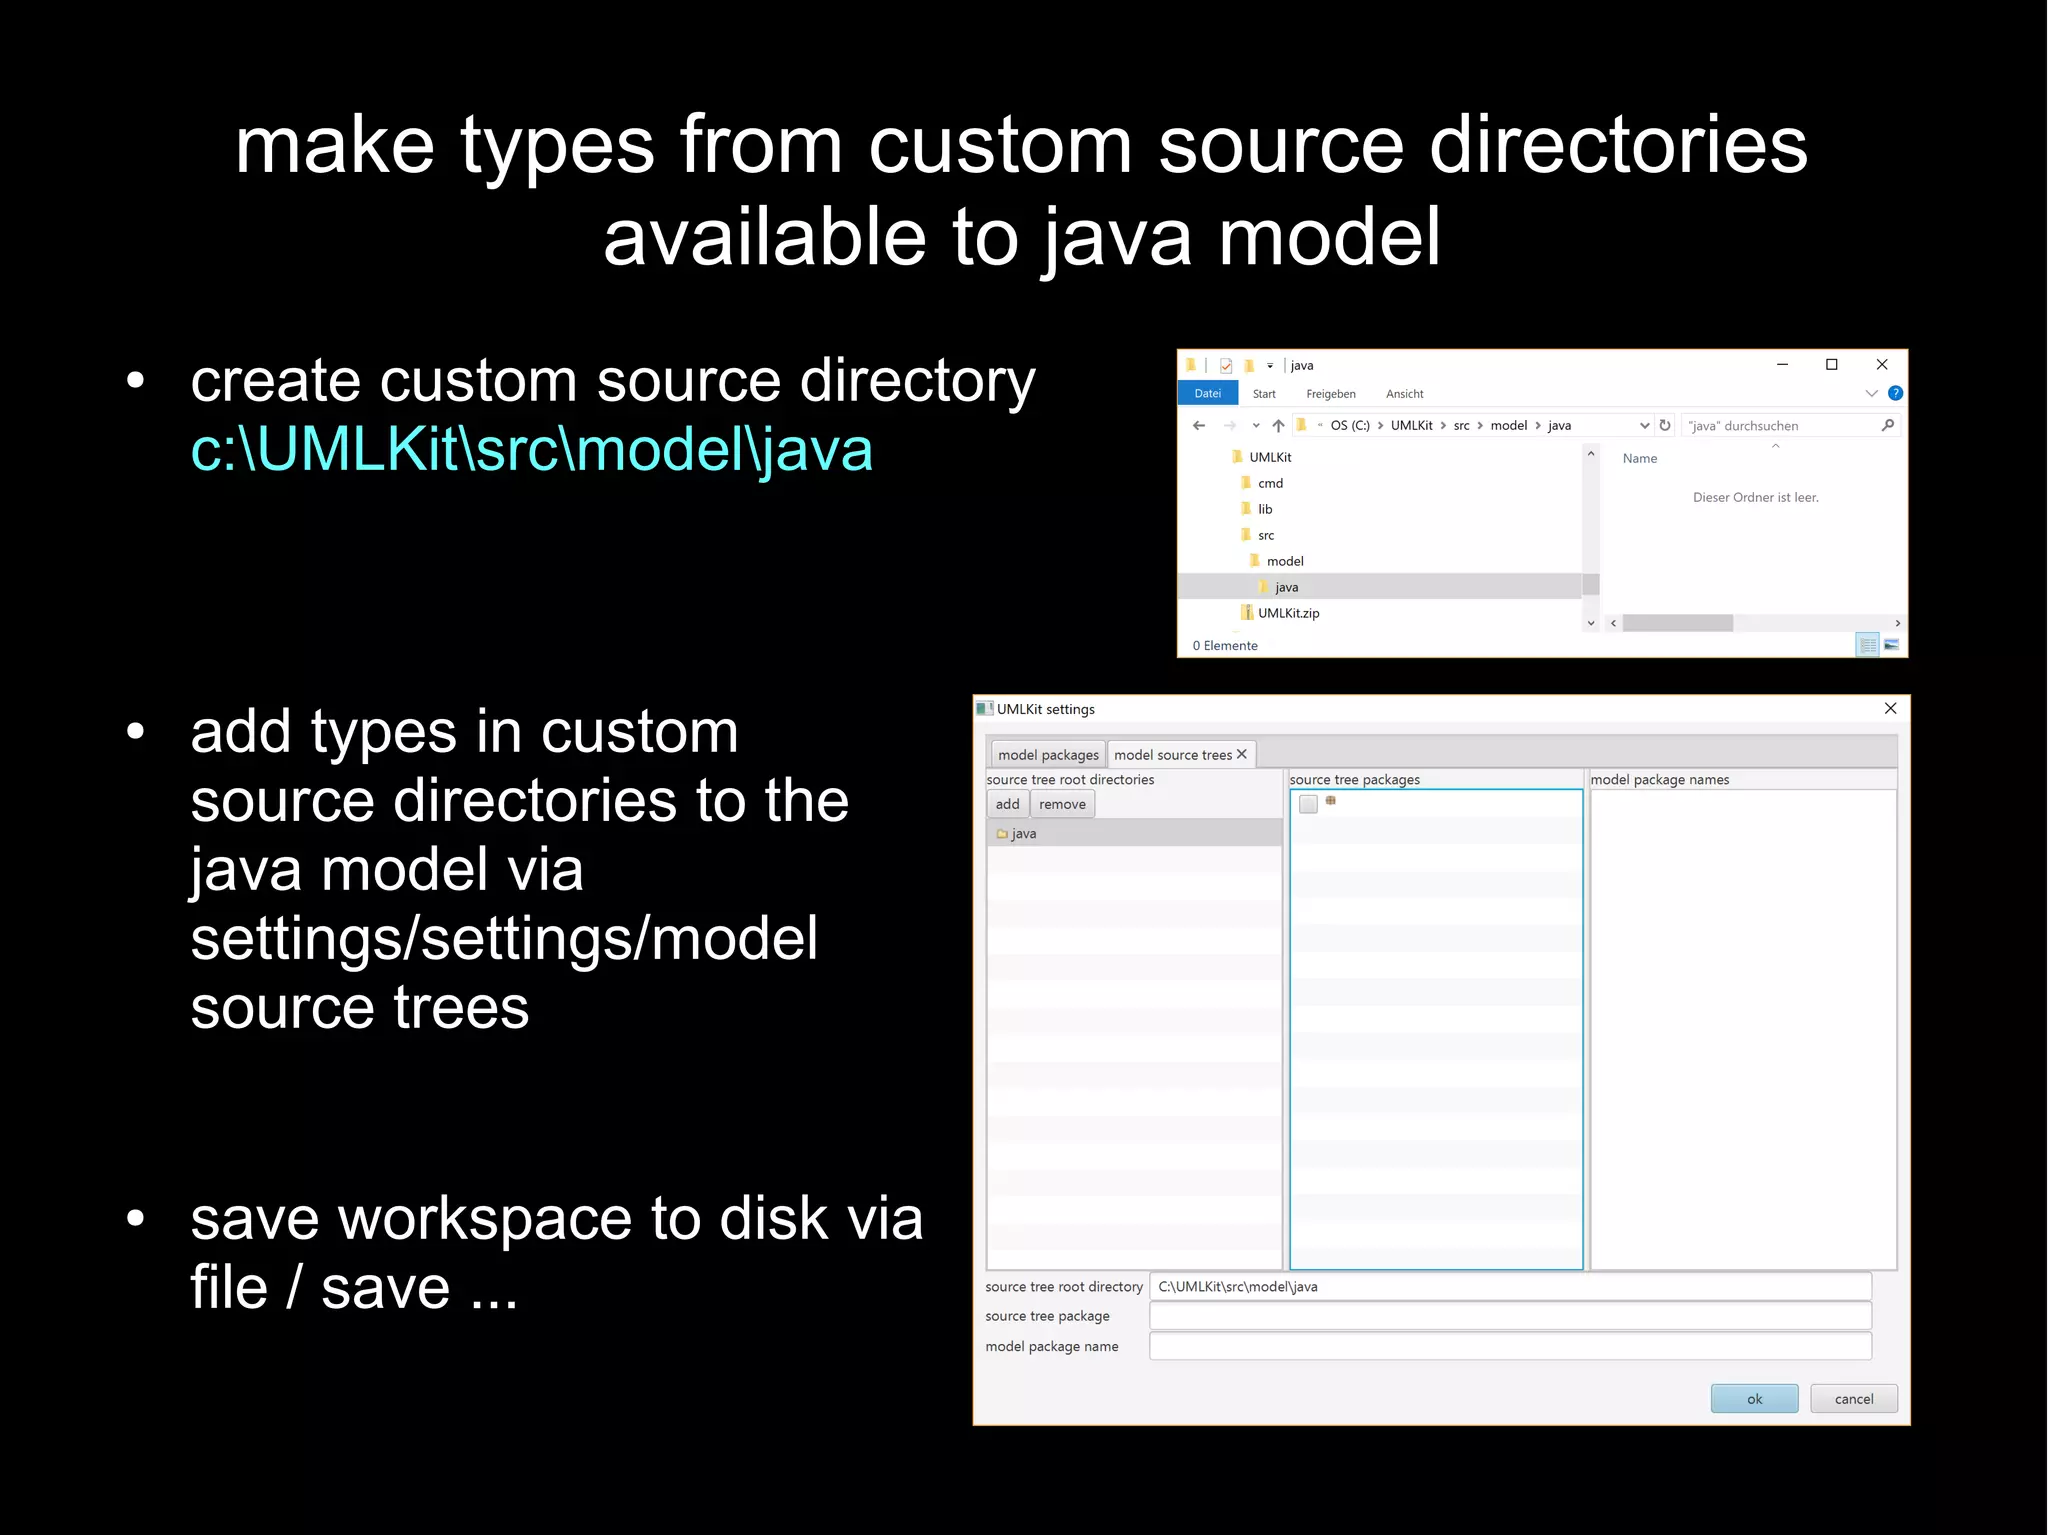This screenshot has width=2048, height=1535.
Task: Click the folder icon left of model in the Explorer tree
Action: (1255, 560)
